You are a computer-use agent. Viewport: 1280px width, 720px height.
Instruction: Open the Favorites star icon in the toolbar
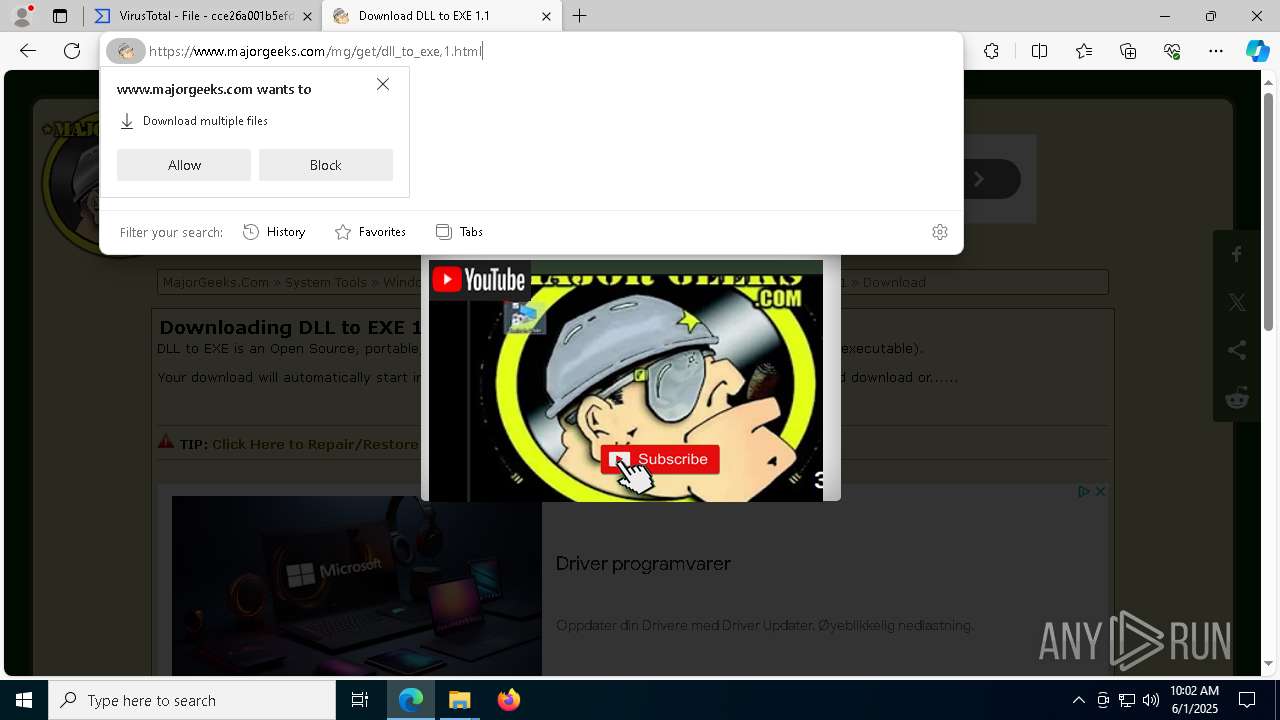pyautogui.click(x=1084, y=51)
